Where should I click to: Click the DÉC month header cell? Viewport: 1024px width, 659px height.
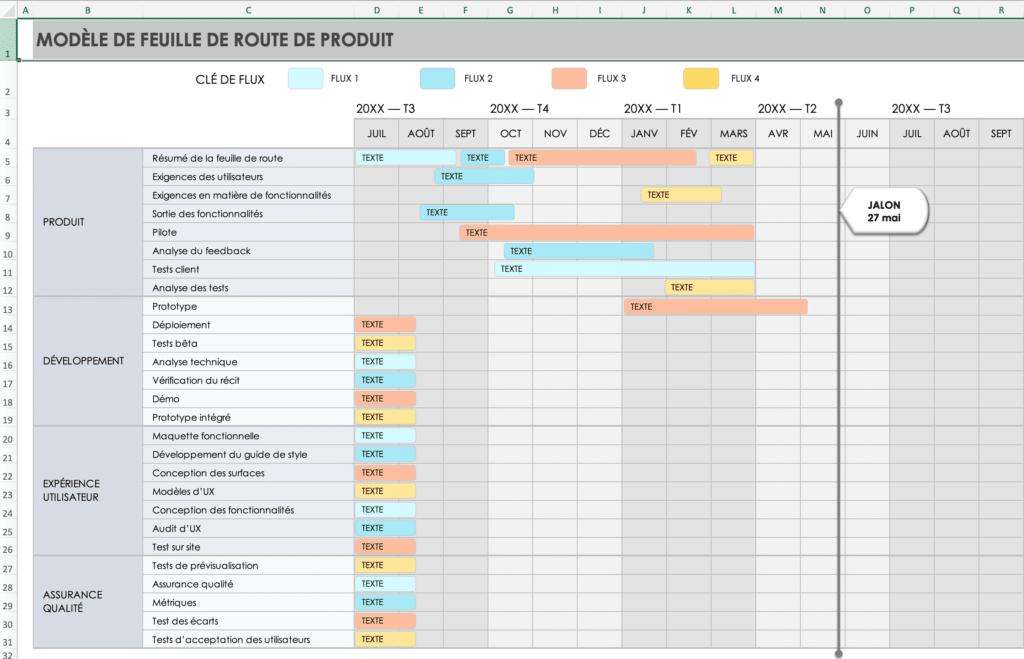coord(599,134)
